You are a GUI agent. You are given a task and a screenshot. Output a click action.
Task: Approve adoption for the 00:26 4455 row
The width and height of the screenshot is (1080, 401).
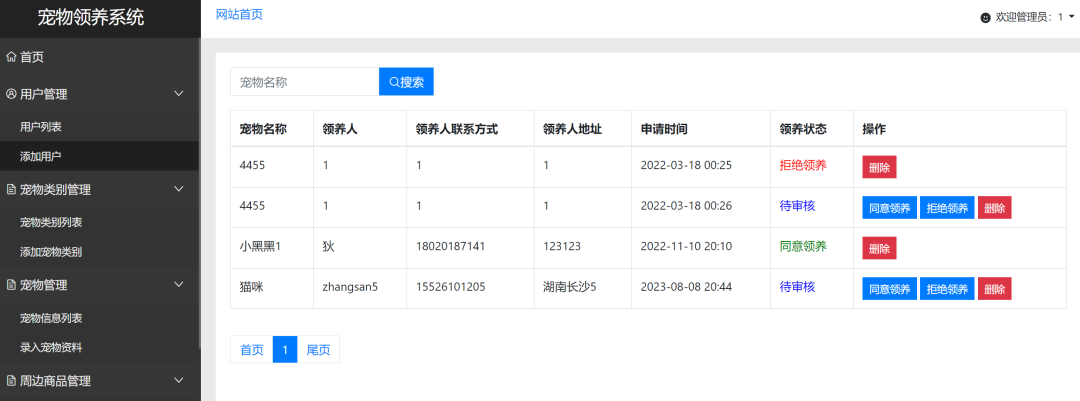(890, 207)
